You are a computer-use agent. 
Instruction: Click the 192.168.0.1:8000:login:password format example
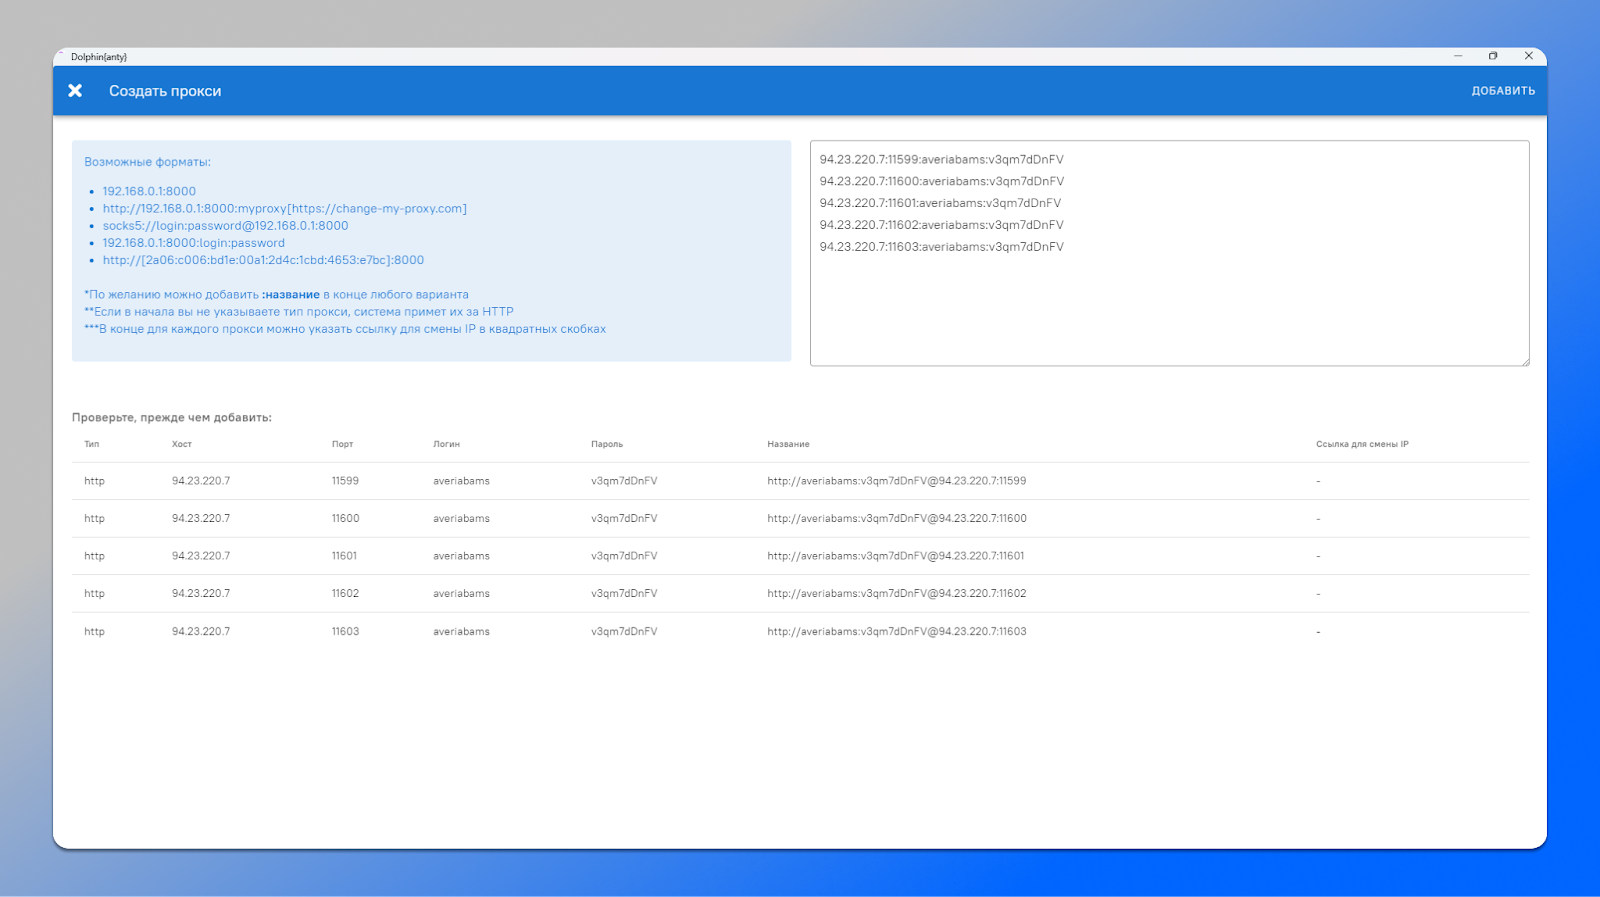(x=194, y=242)
